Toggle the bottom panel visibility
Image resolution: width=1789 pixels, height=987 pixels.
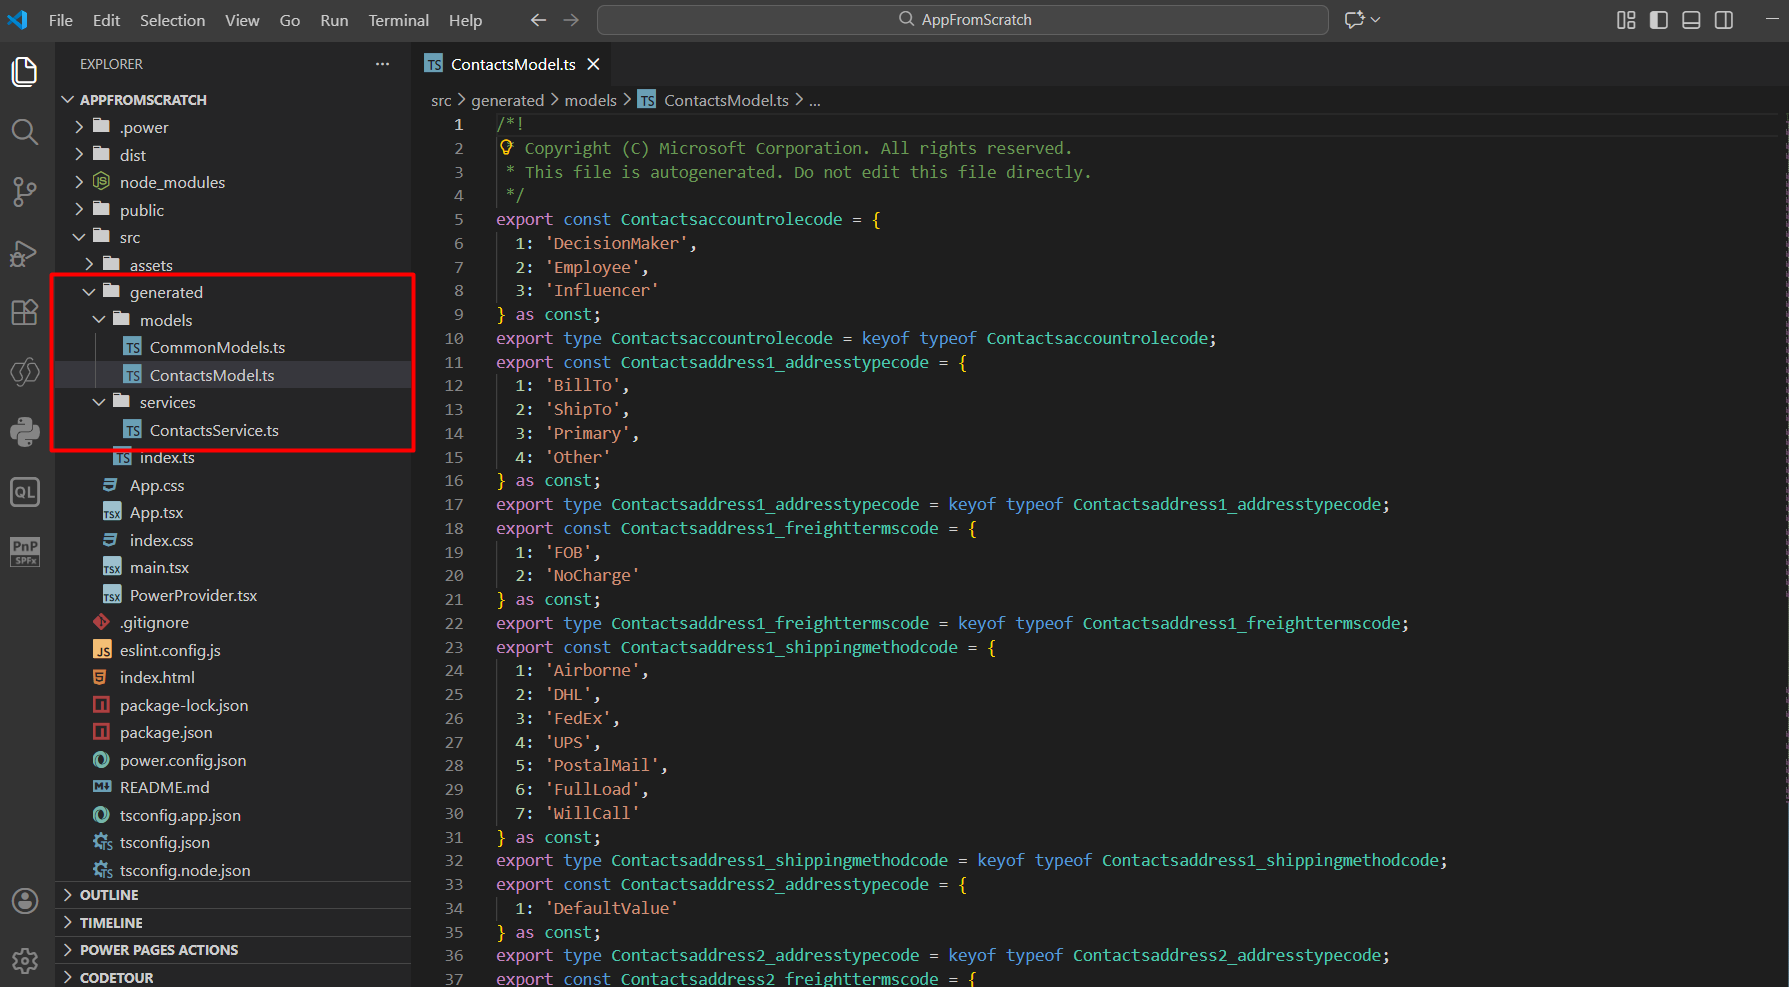tap(1691, 20)
